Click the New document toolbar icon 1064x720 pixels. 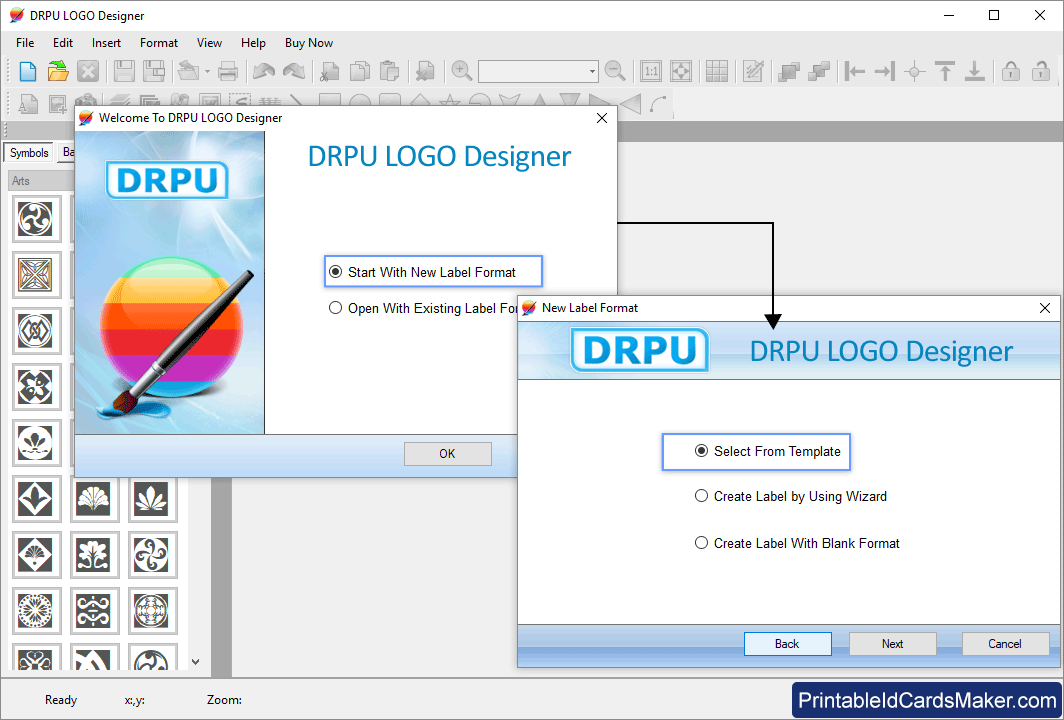click(x=28, y=71)
